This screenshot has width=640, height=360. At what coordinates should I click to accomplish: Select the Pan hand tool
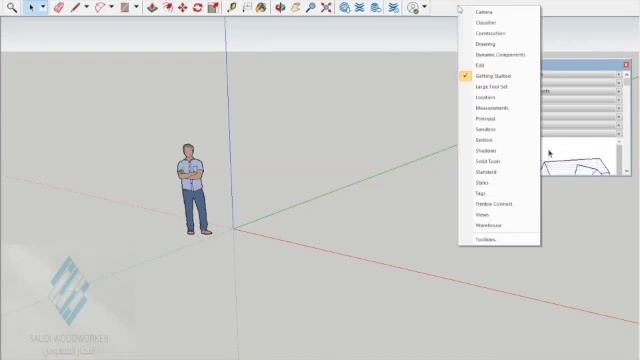pyautogui.click(x=296, y=7)
